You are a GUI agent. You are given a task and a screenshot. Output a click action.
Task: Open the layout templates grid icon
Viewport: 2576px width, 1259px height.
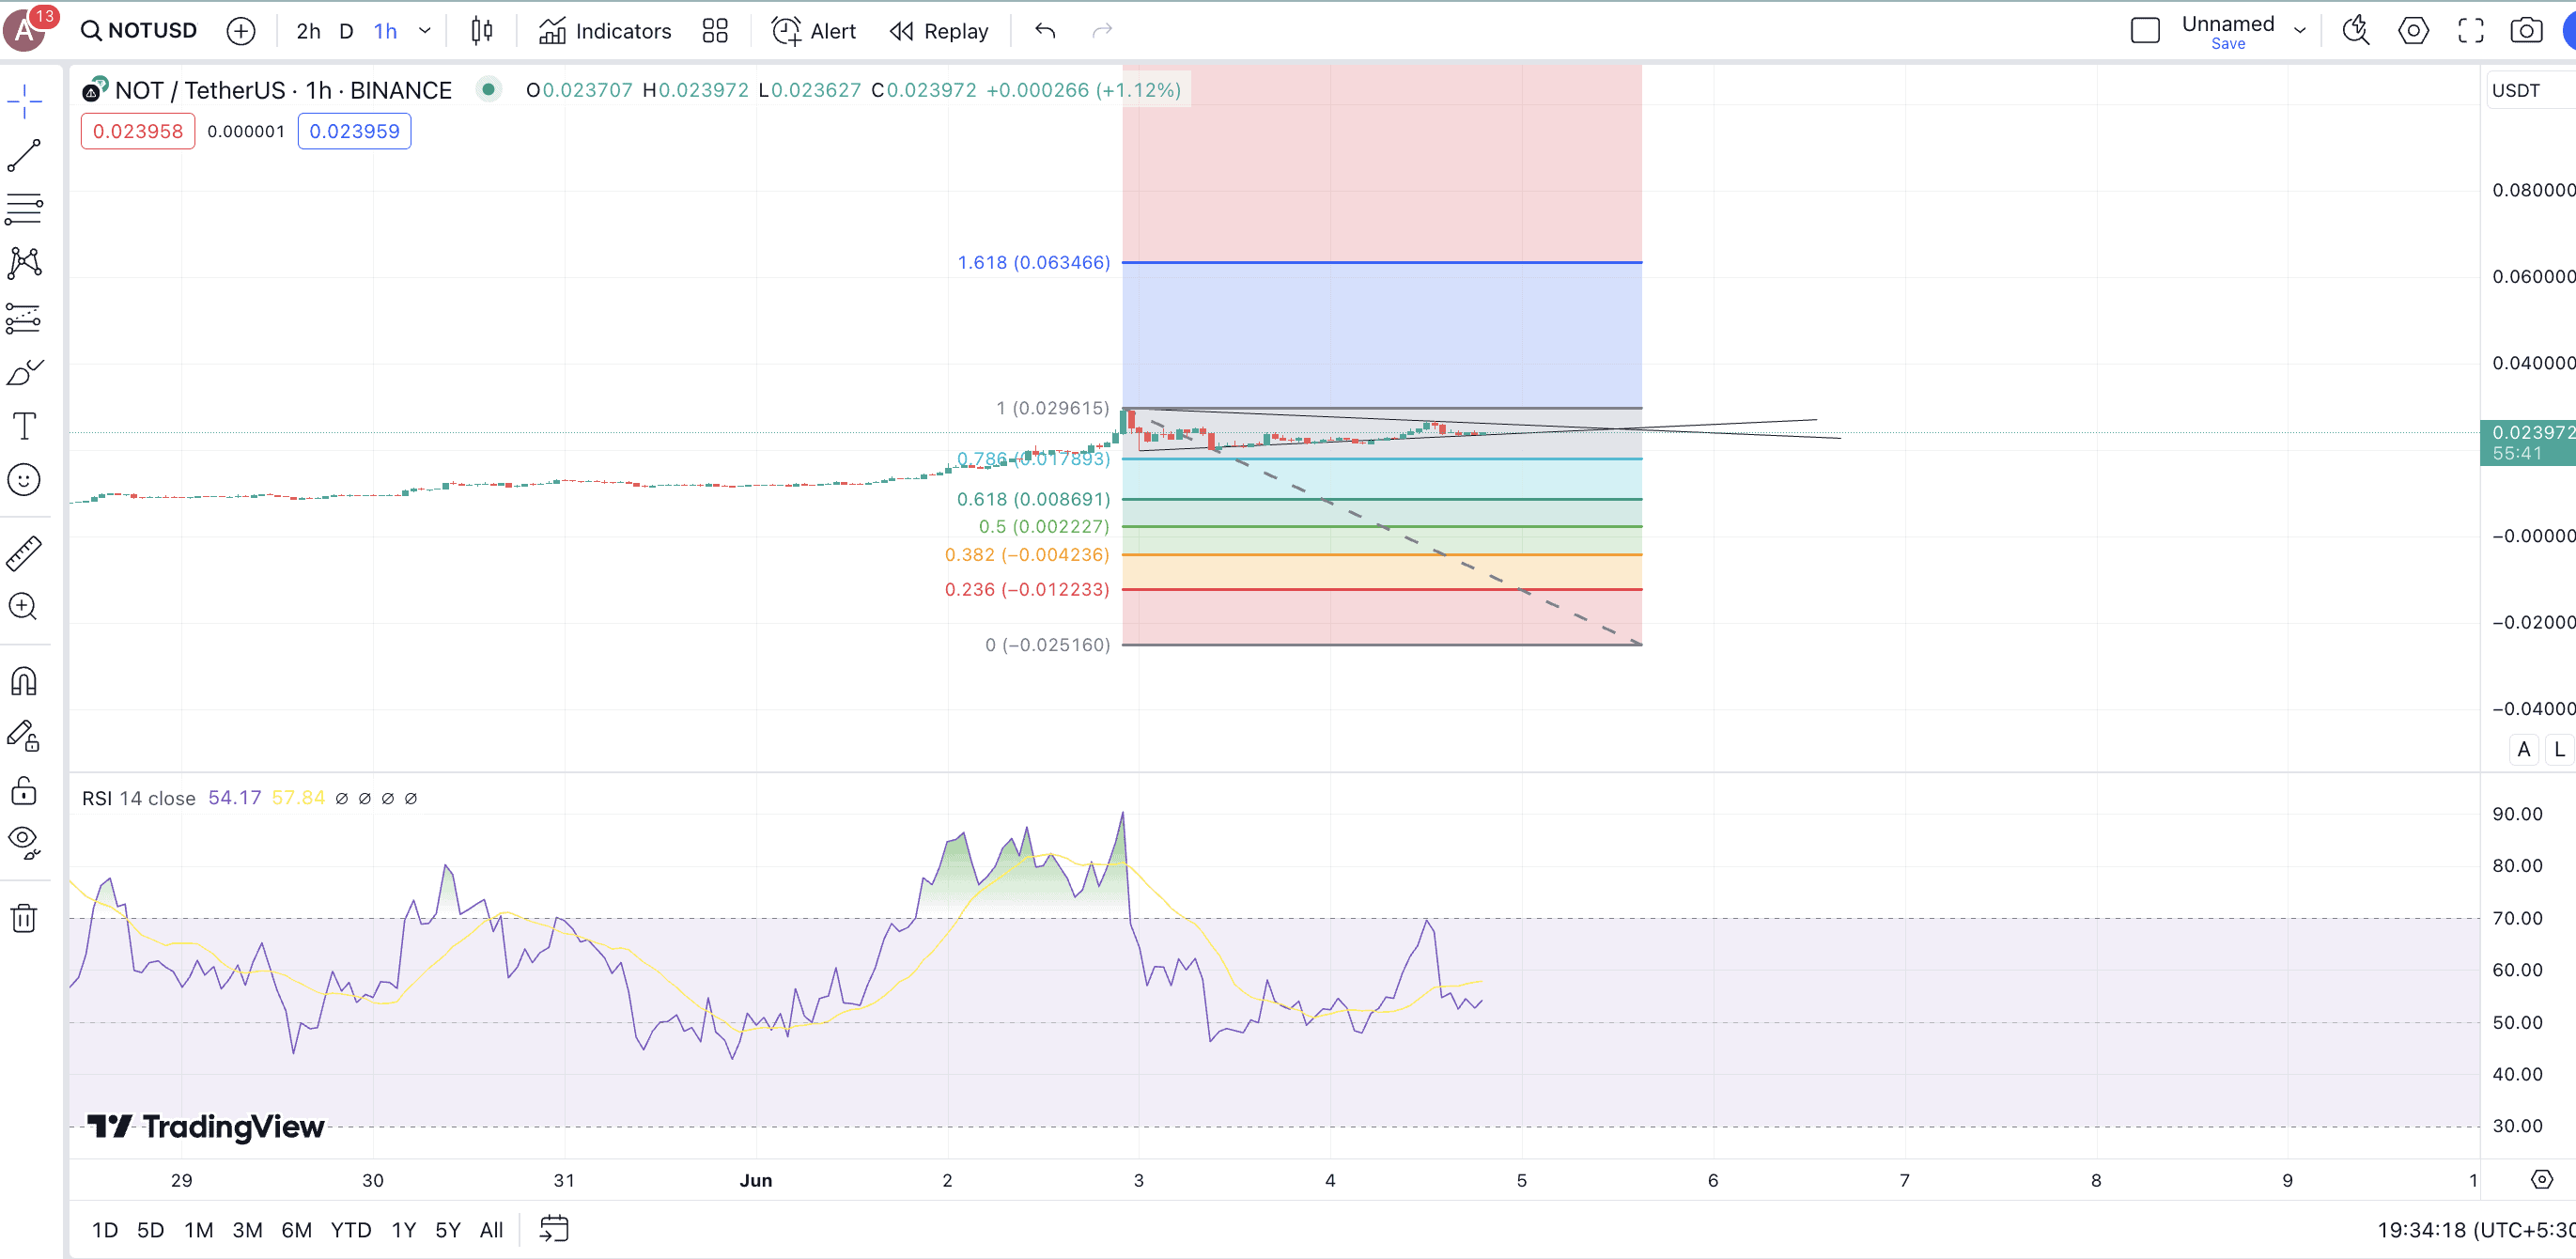(x=715, y=31)
